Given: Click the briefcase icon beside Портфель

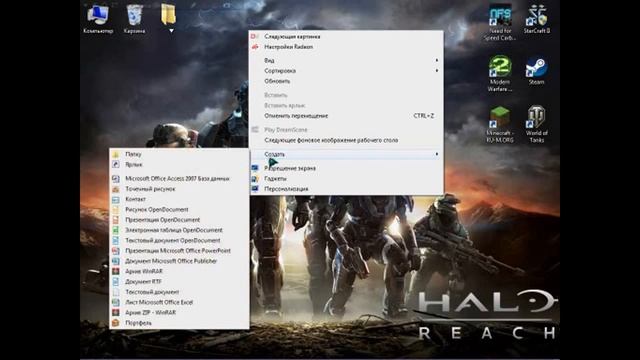Looking at the screenshot, I should click(x=116, y=323).
